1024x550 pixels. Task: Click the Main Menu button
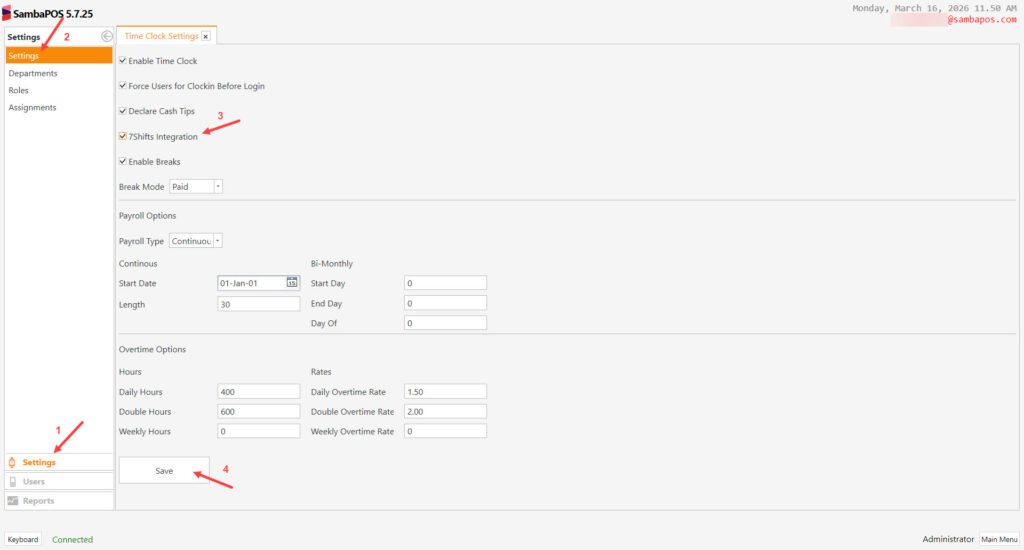tap(999, 539)
